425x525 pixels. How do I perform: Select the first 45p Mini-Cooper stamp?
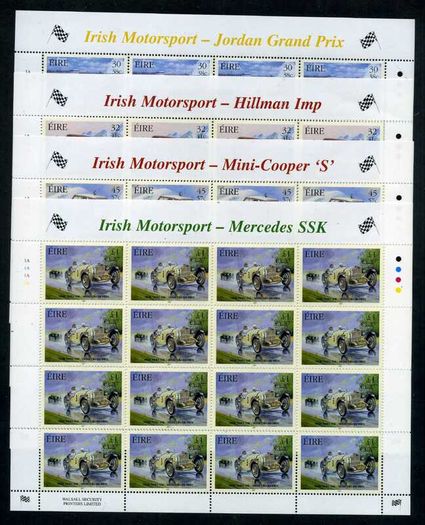coord(83,191)
